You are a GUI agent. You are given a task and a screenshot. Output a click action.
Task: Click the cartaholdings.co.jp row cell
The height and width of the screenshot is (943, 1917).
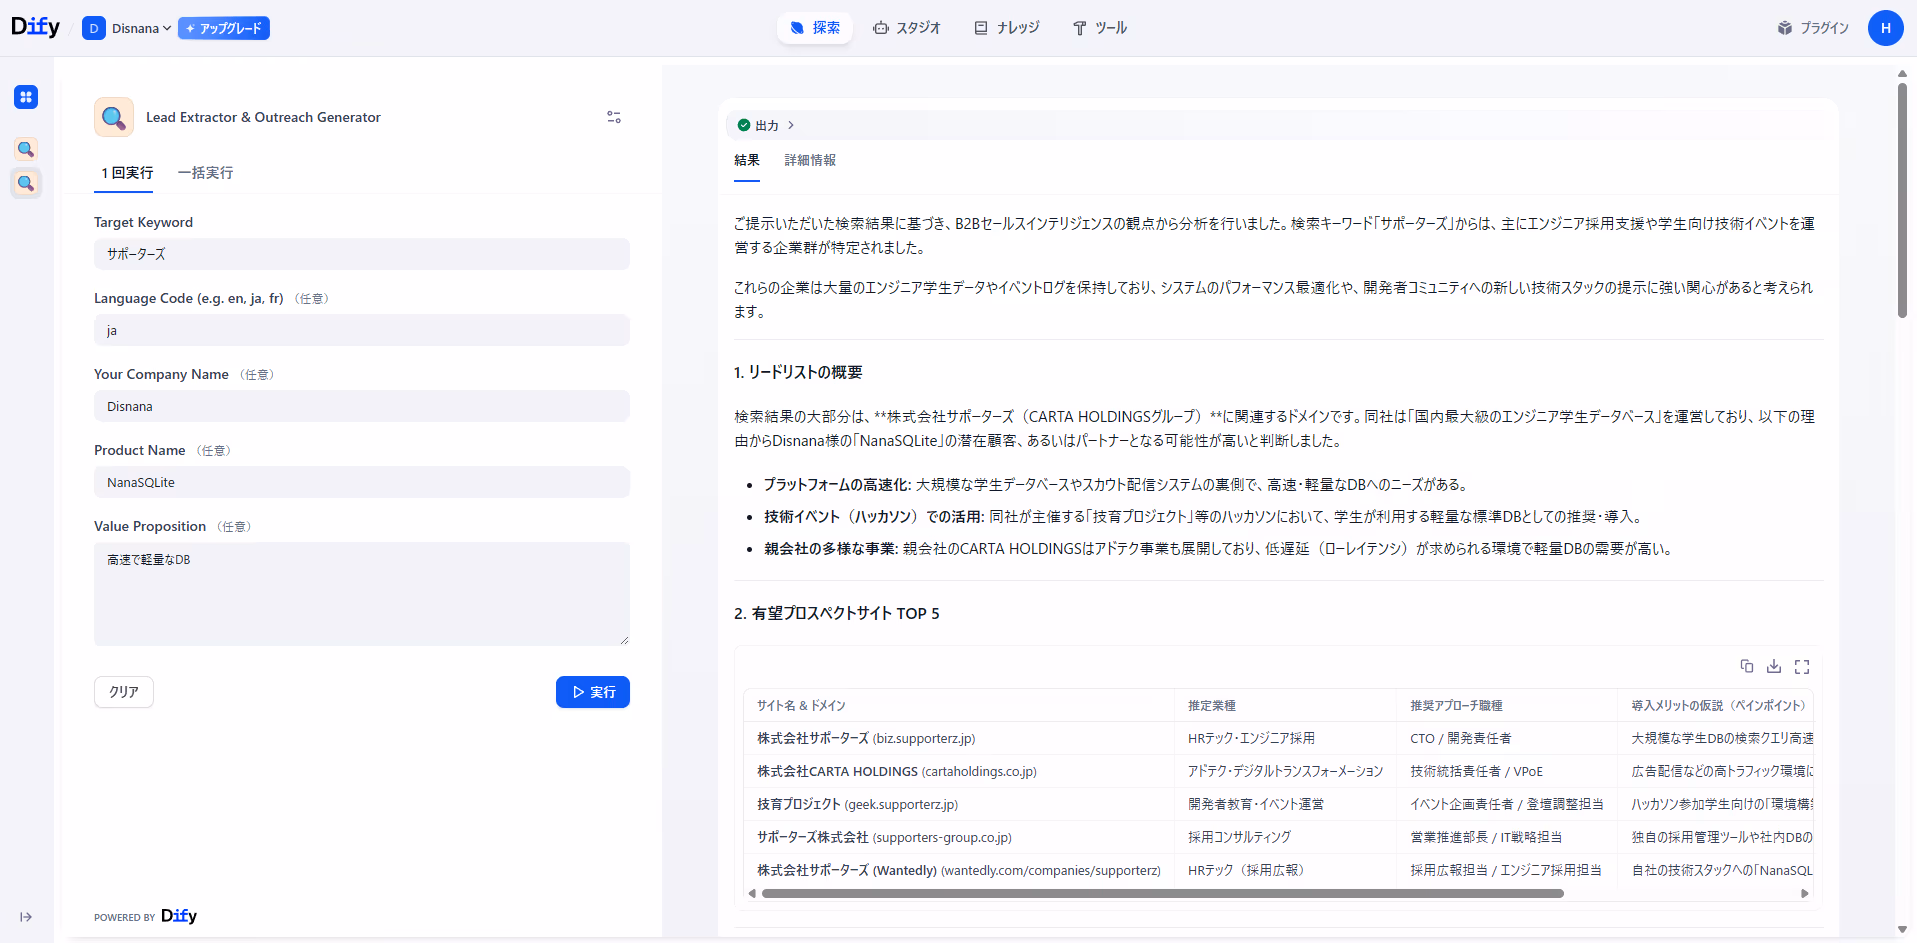(x=959, y=771)
